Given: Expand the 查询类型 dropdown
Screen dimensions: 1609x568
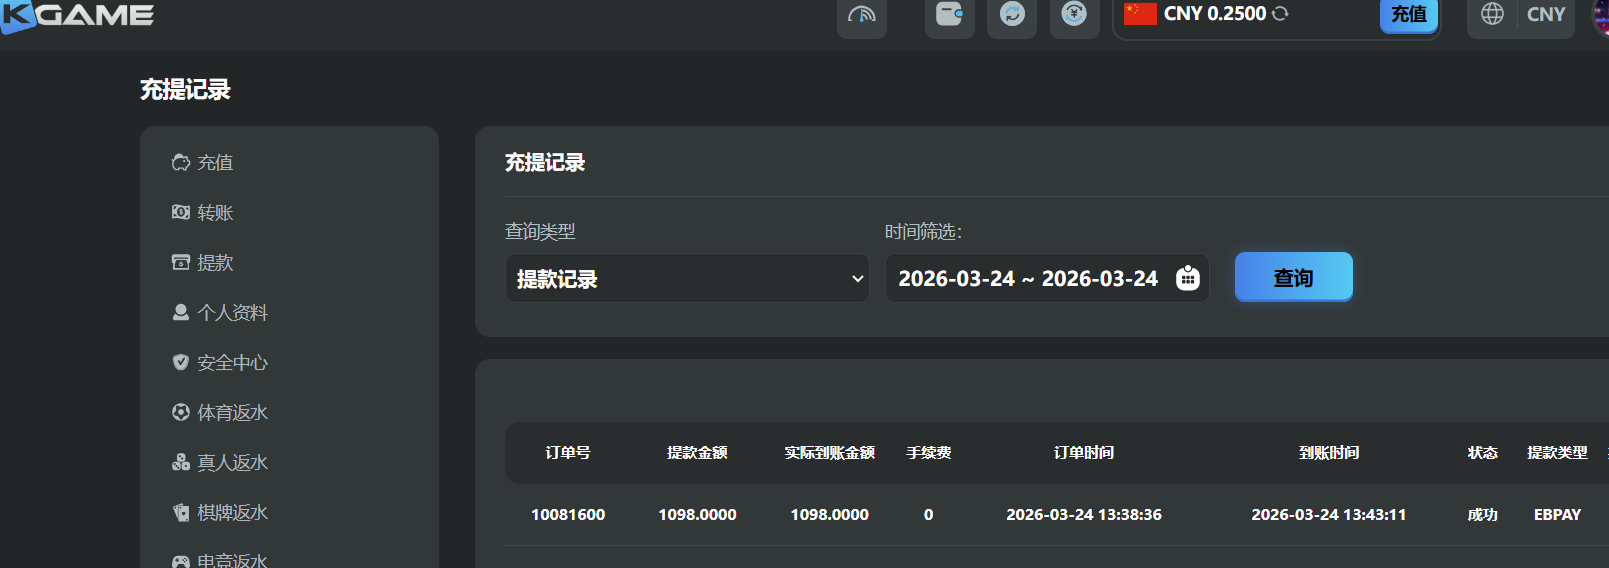Looking at the screenshot, I should [687, 279].
